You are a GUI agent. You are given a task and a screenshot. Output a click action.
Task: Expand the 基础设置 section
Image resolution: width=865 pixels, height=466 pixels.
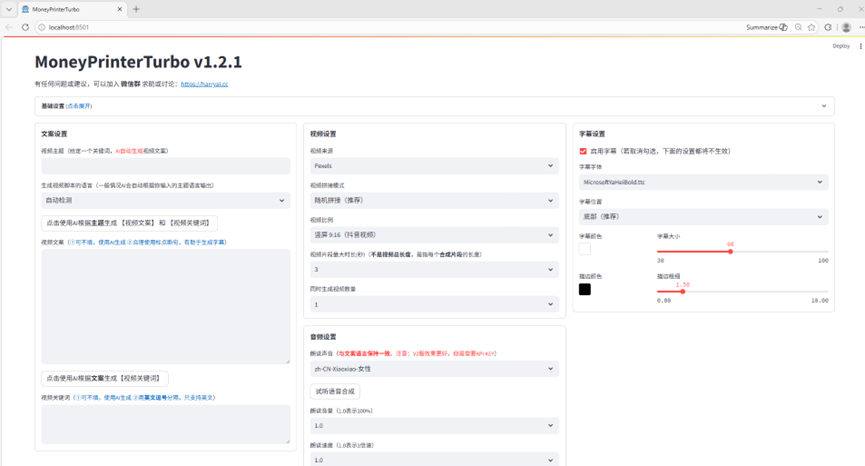(435, 106)
